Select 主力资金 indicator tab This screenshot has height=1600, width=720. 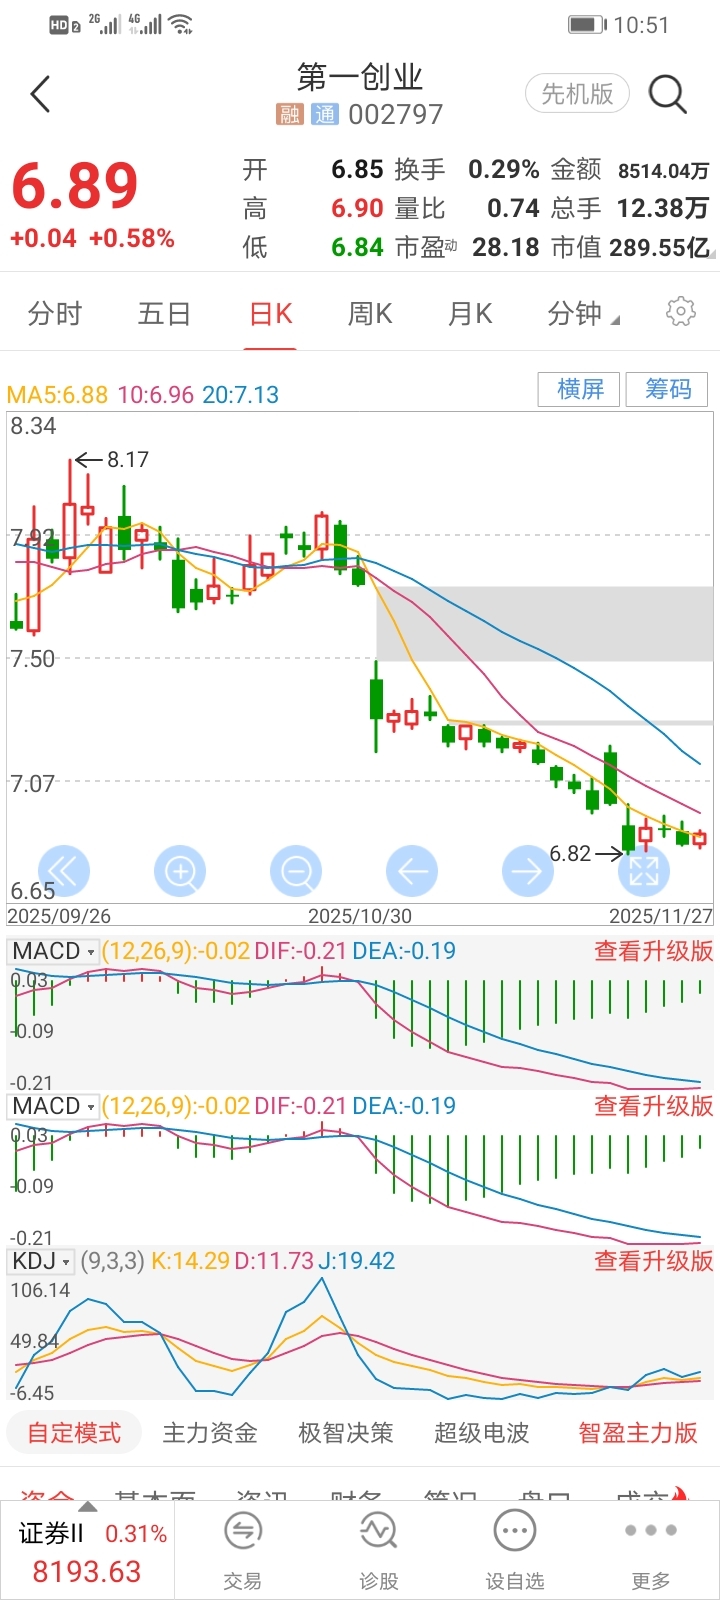210,1433
